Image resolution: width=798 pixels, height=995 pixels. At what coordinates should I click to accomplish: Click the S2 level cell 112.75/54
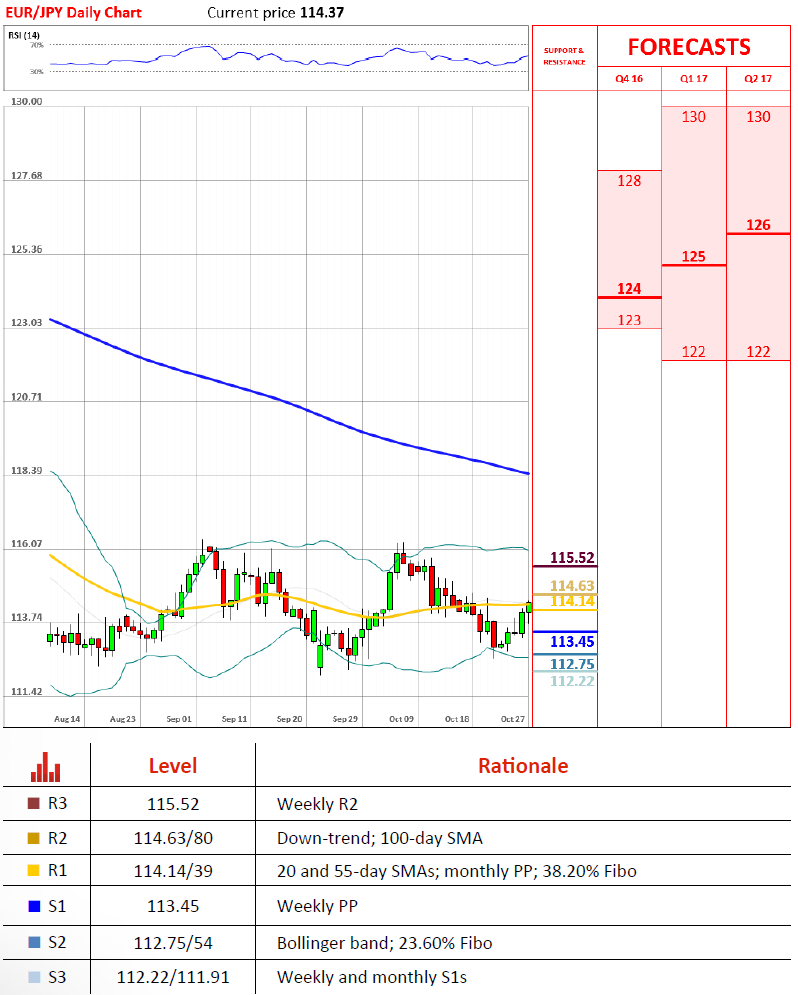click(x=173, y=943)
